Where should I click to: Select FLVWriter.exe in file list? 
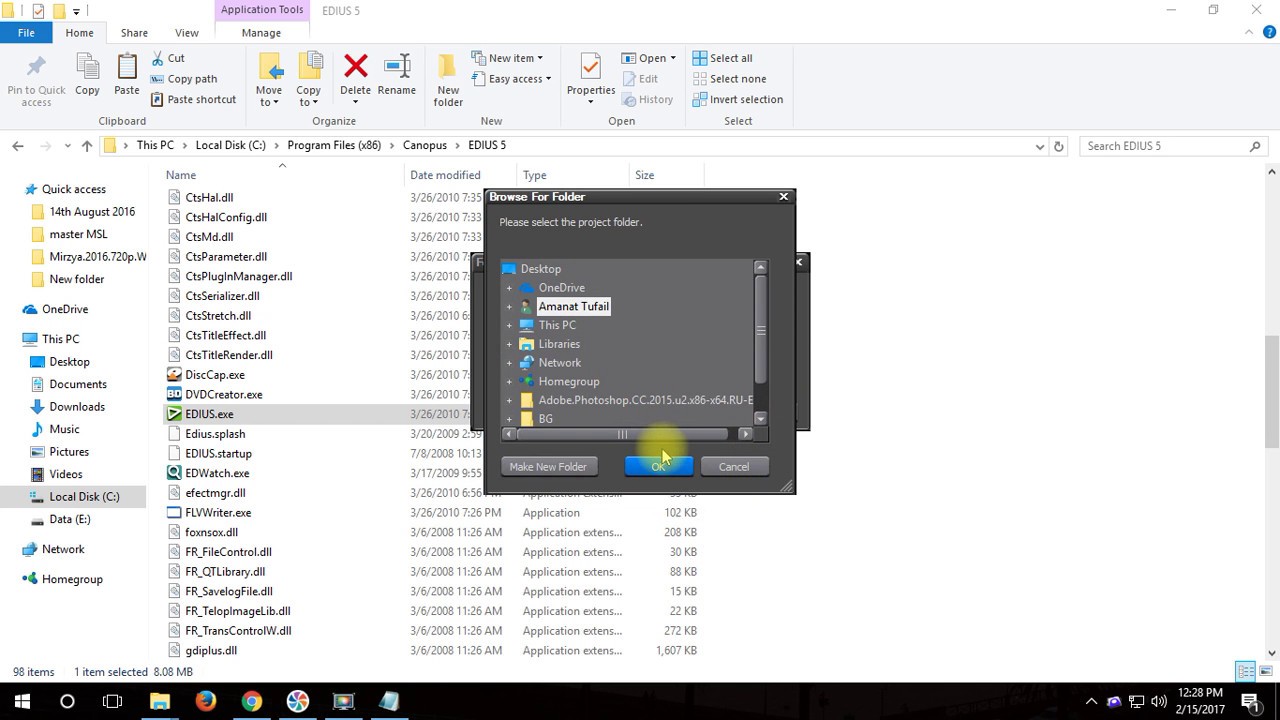pos(218,513)
